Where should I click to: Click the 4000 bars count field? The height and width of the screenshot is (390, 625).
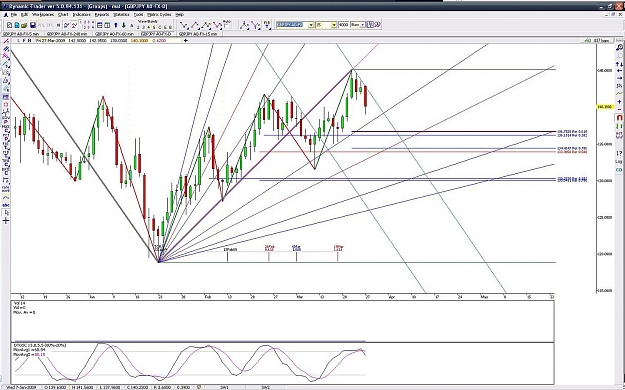point(344,25)
